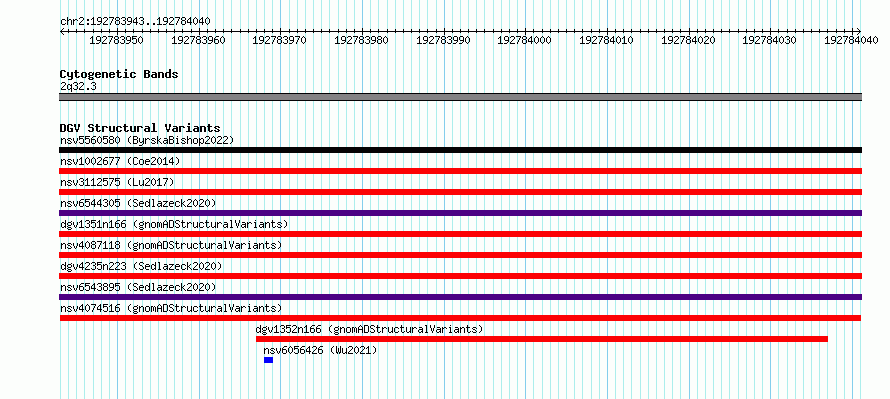Image resolution: width=890 pixels, height=399 pixels.
Task: Click the gray 2q32.3 cytogenetic band bar
Action: point(461,97)
